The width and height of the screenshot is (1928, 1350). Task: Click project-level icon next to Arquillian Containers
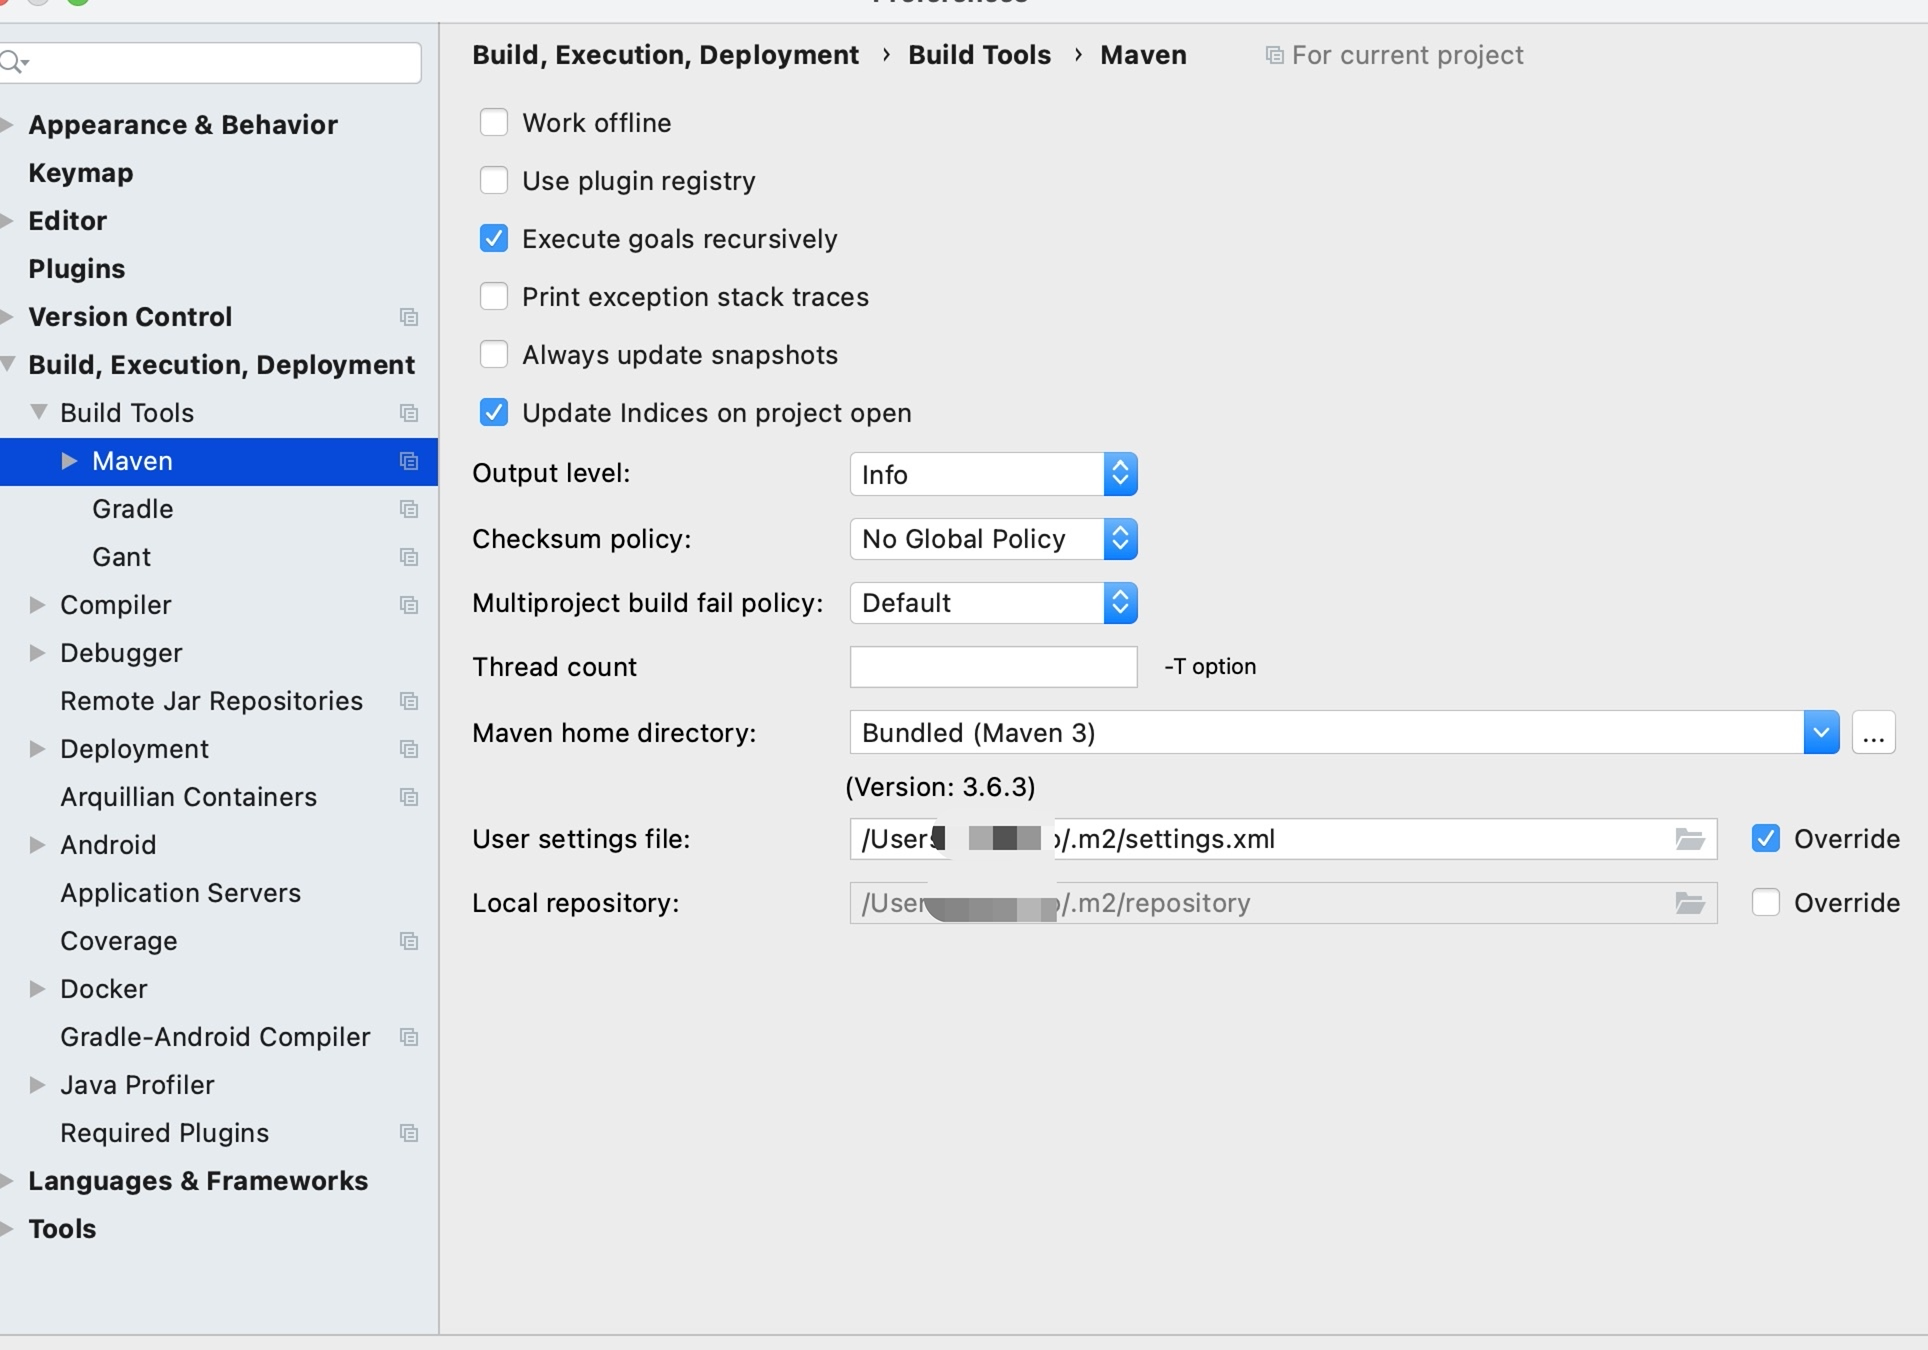(409, 797)
